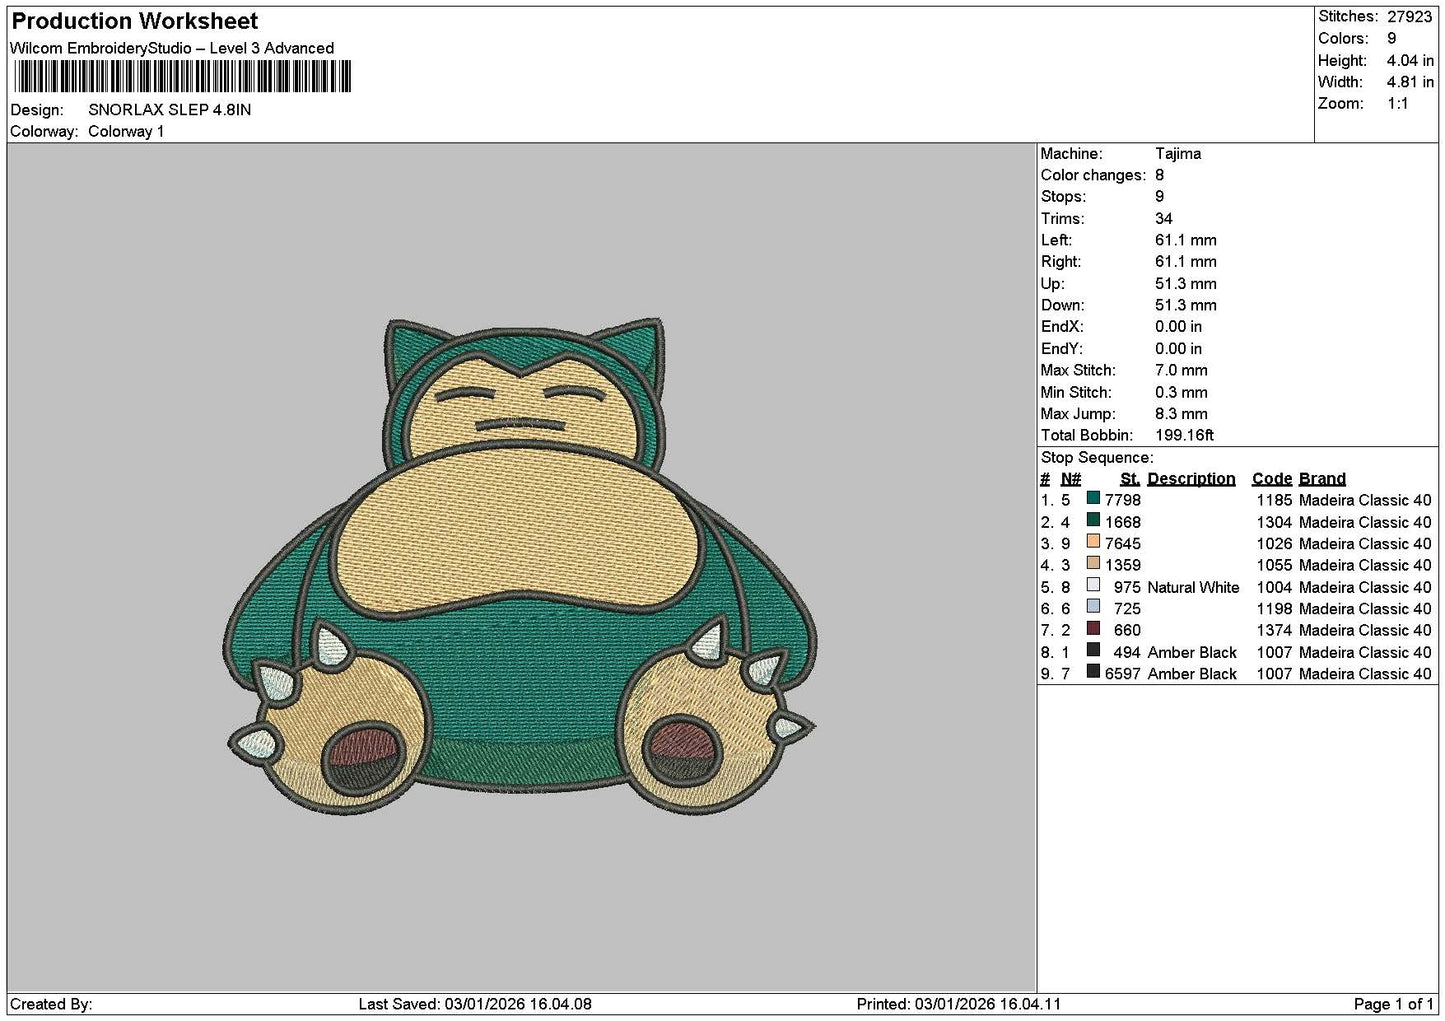Click stitch count '7798' in stop row 1

(1122, 500)
